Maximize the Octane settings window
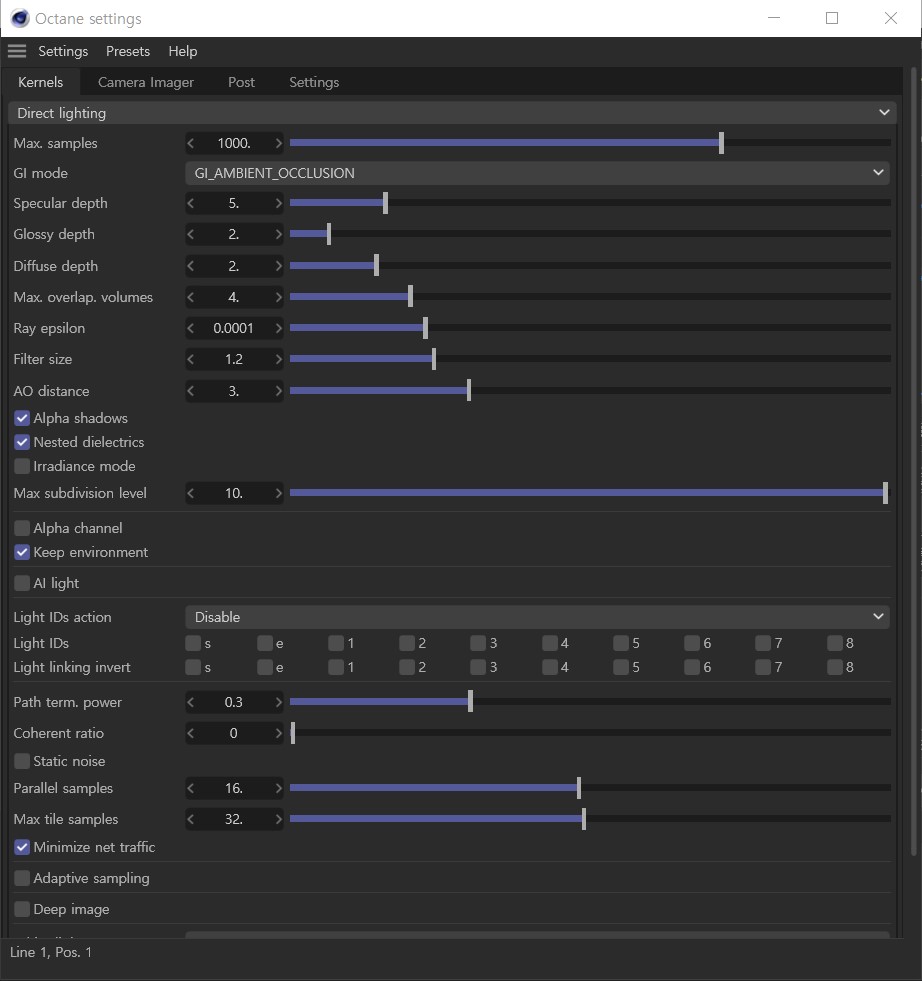The height and width of the screenshot is (981, 922). tap(832, 18)
